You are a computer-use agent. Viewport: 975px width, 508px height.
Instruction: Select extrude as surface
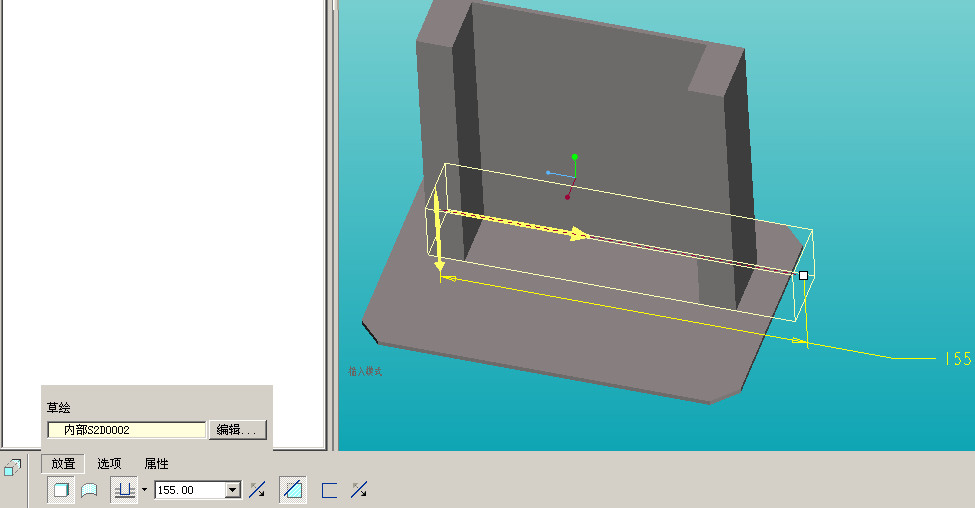click(89, 490)
